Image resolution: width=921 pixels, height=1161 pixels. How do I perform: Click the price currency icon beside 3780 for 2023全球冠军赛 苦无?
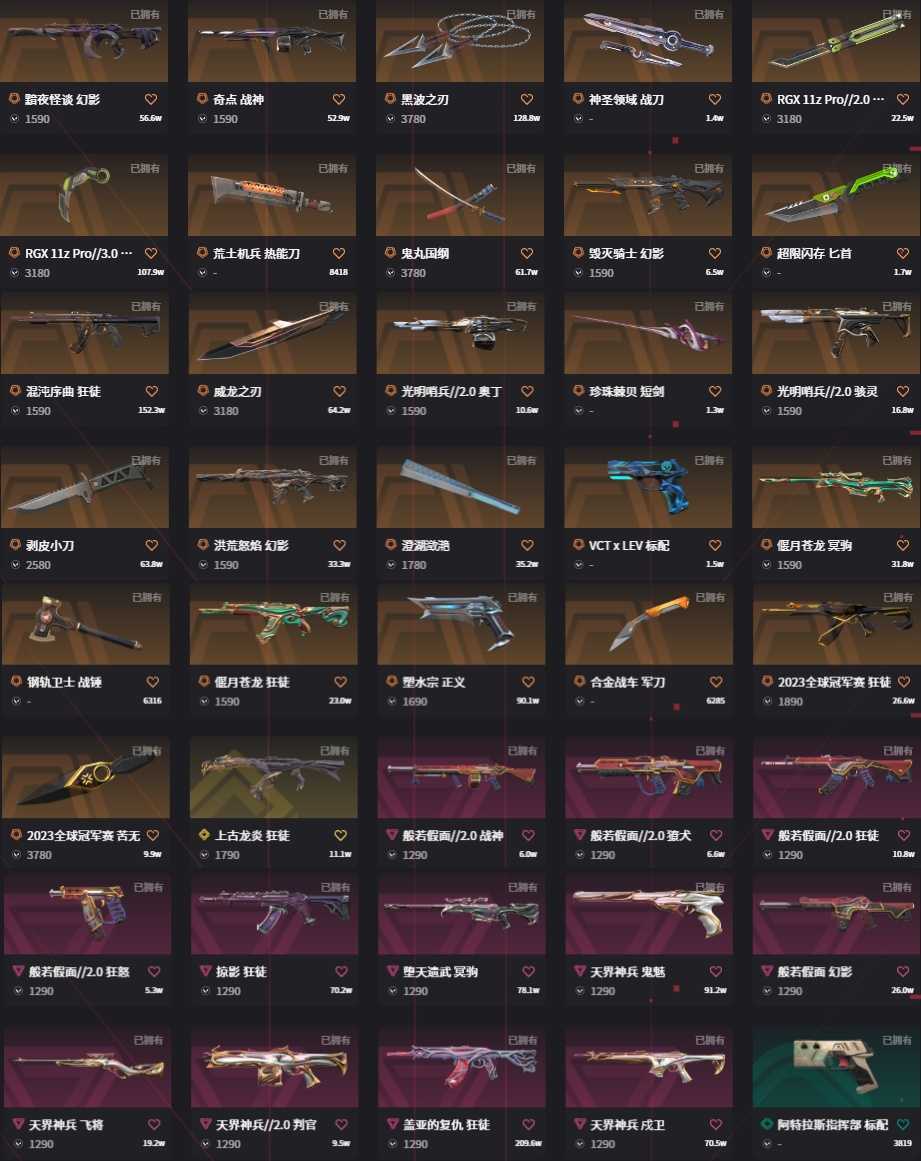click(x=16, y=854)
